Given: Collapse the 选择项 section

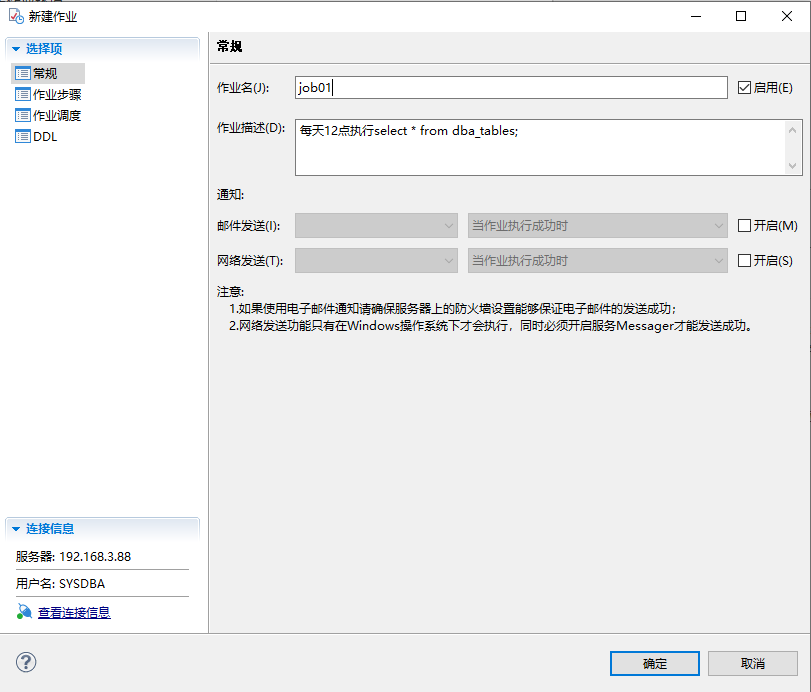Looking at the screenshot, I should tap(16, 49).
